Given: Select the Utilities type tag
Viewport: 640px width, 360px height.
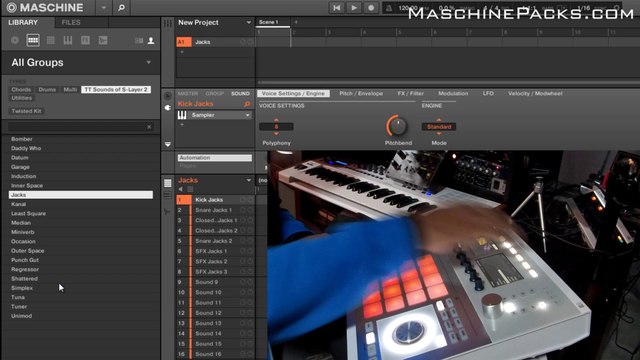Looking at the screenshot, I should pyautogui.click(x=22, y=98).
